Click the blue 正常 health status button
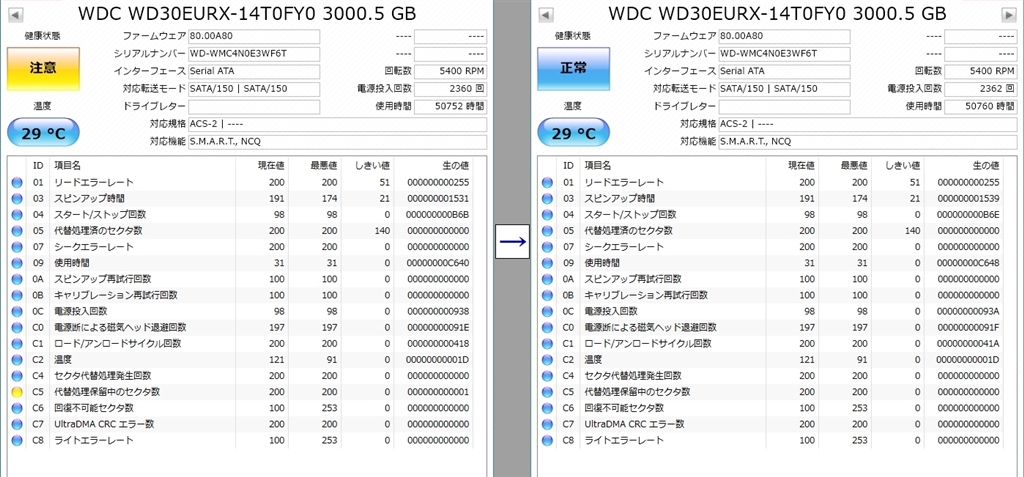 pos(573,69)
